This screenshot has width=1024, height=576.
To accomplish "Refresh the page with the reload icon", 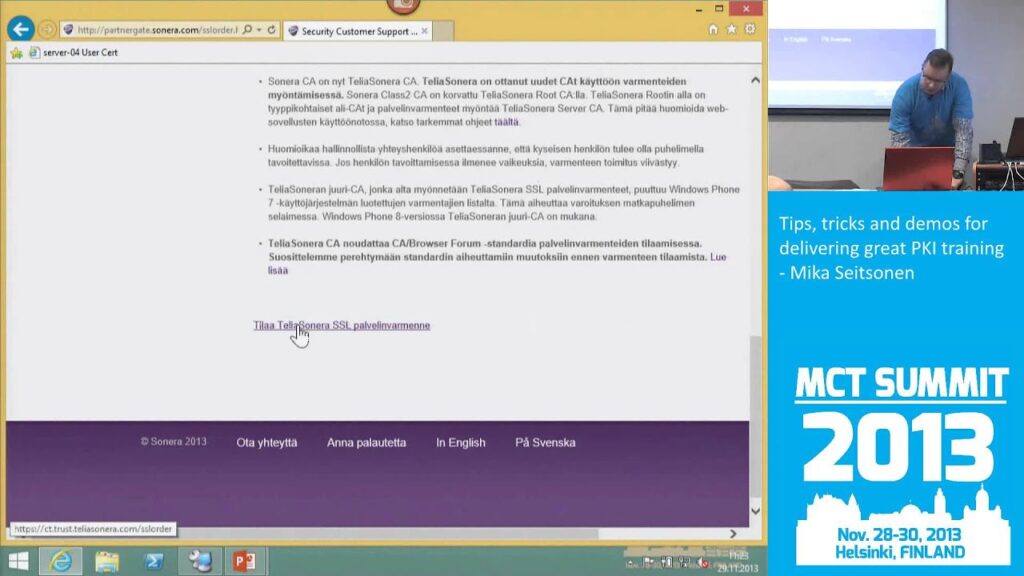I will [272, 30].
